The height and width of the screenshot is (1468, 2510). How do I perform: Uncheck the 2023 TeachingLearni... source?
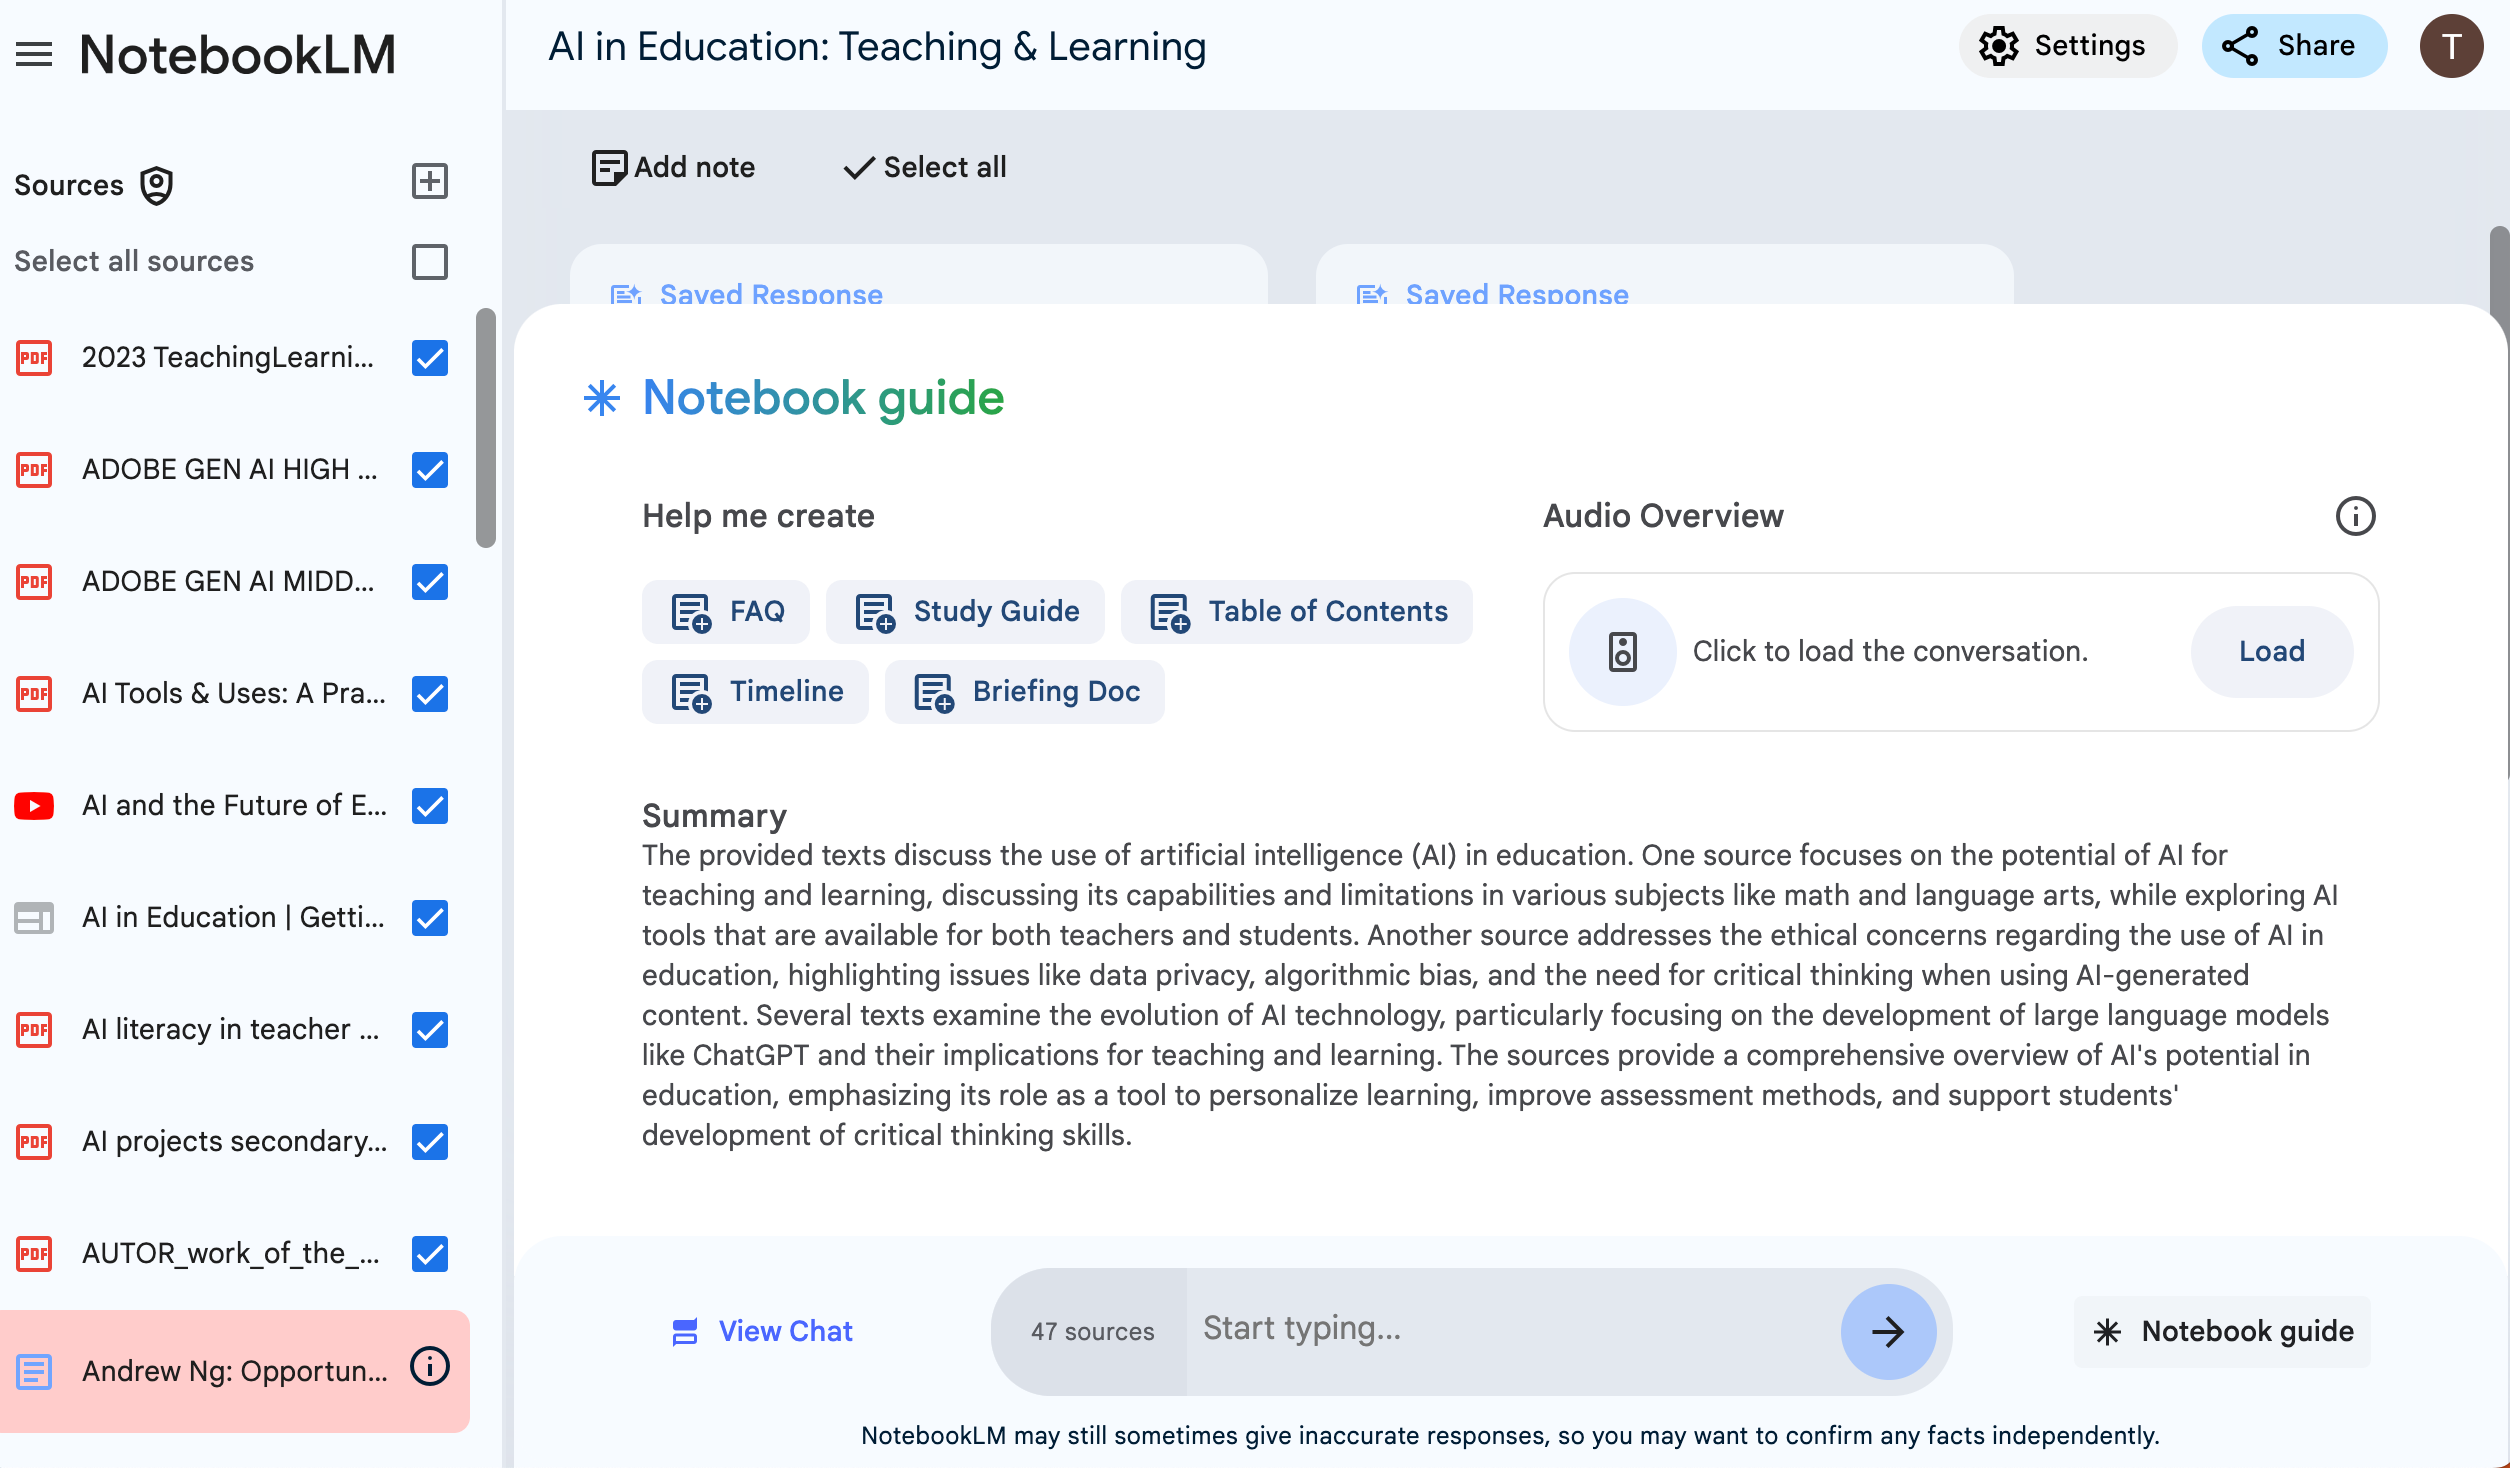click(430, 358)
